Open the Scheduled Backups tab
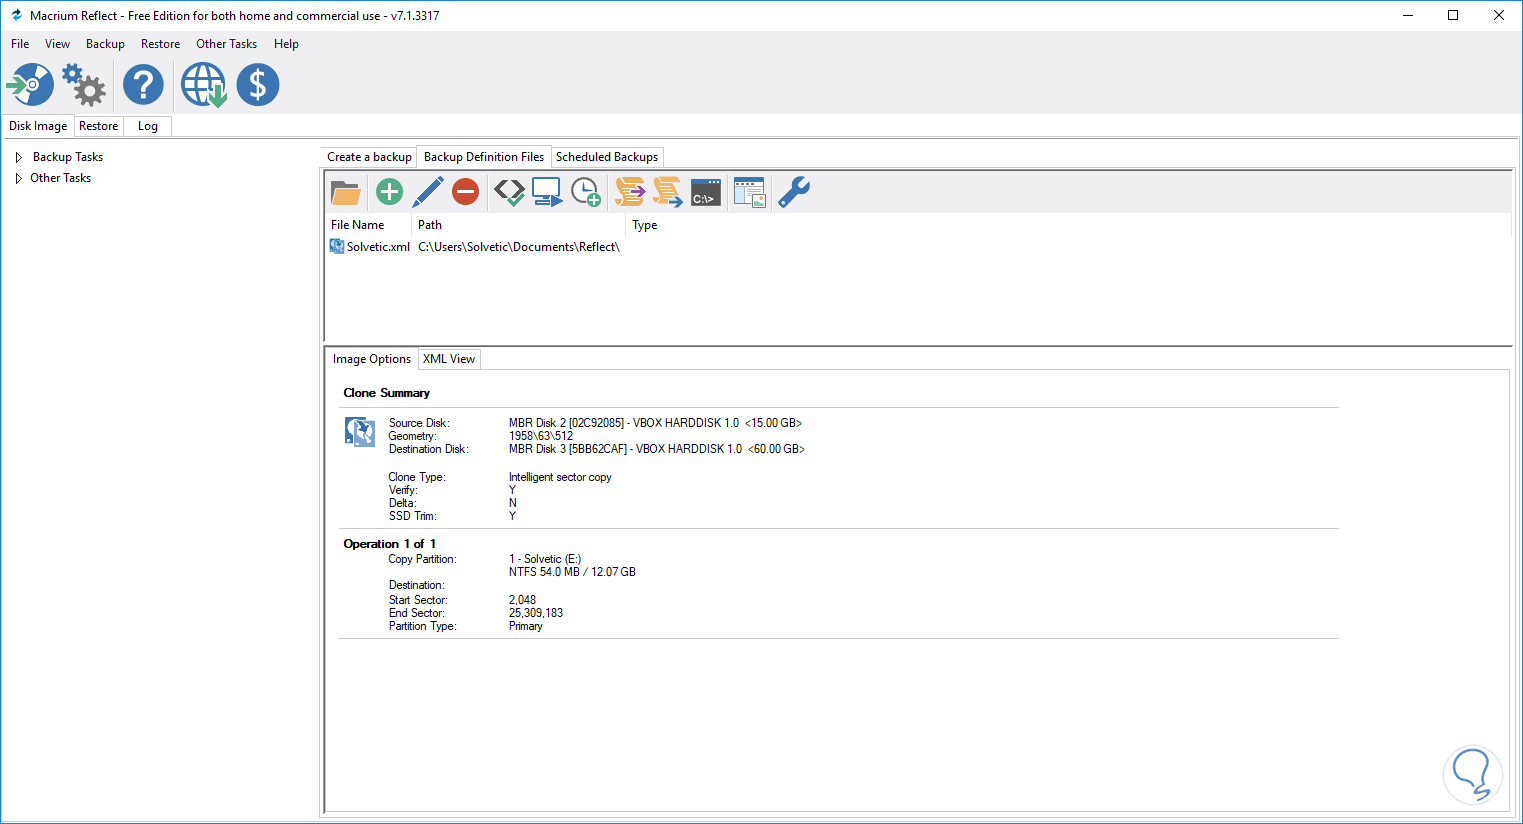The width and height of the screenshot is (1523, 824). click(607, 157)
